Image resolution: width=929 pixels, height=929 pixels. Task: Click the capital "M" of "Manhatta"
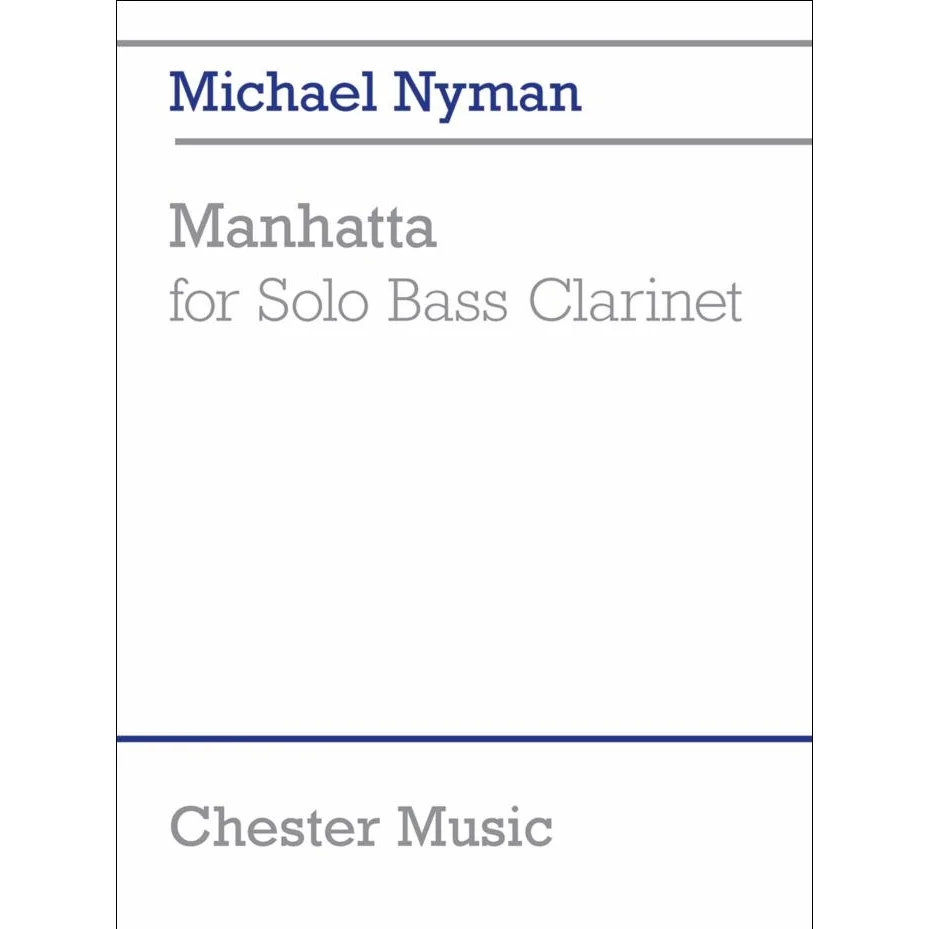click(x=192, y=227)
